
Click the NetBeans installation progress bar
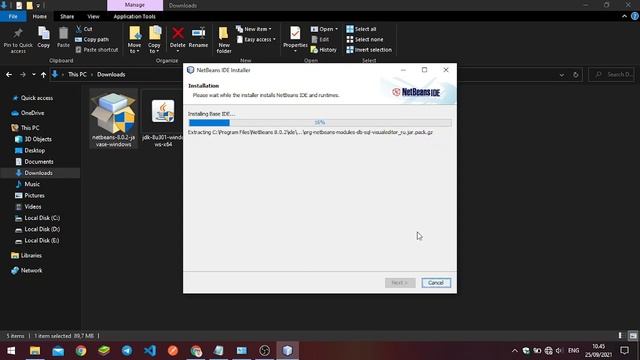click(320, 122)
